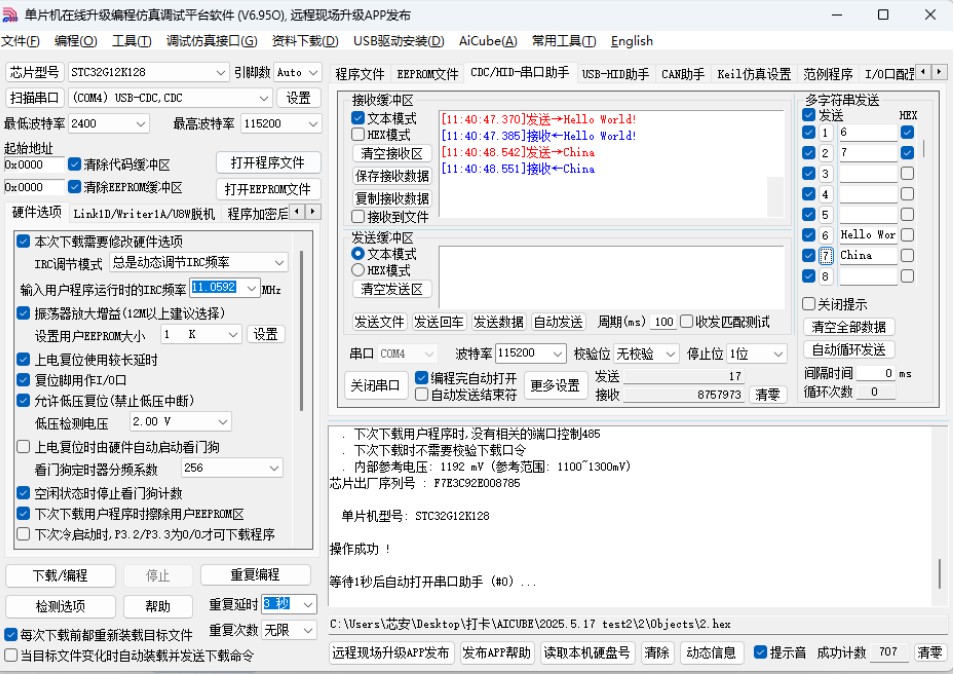The width and height of the screenshot is (954, 674).
Task: Open the 文件(F) menu
Action: tap(20, 41)
